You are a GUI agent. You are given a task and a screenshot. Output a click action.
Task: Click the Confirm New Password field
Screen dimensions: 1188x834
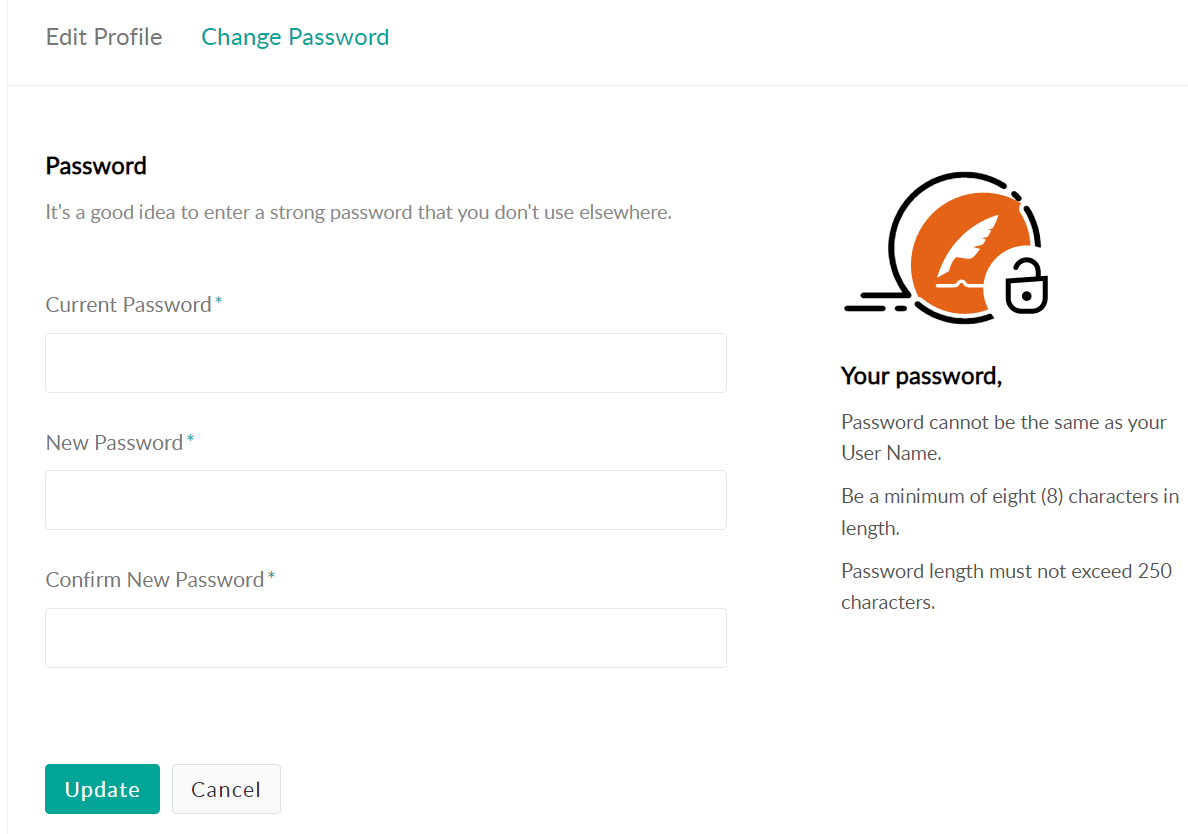pyautogui.click(x=385, y=638)
